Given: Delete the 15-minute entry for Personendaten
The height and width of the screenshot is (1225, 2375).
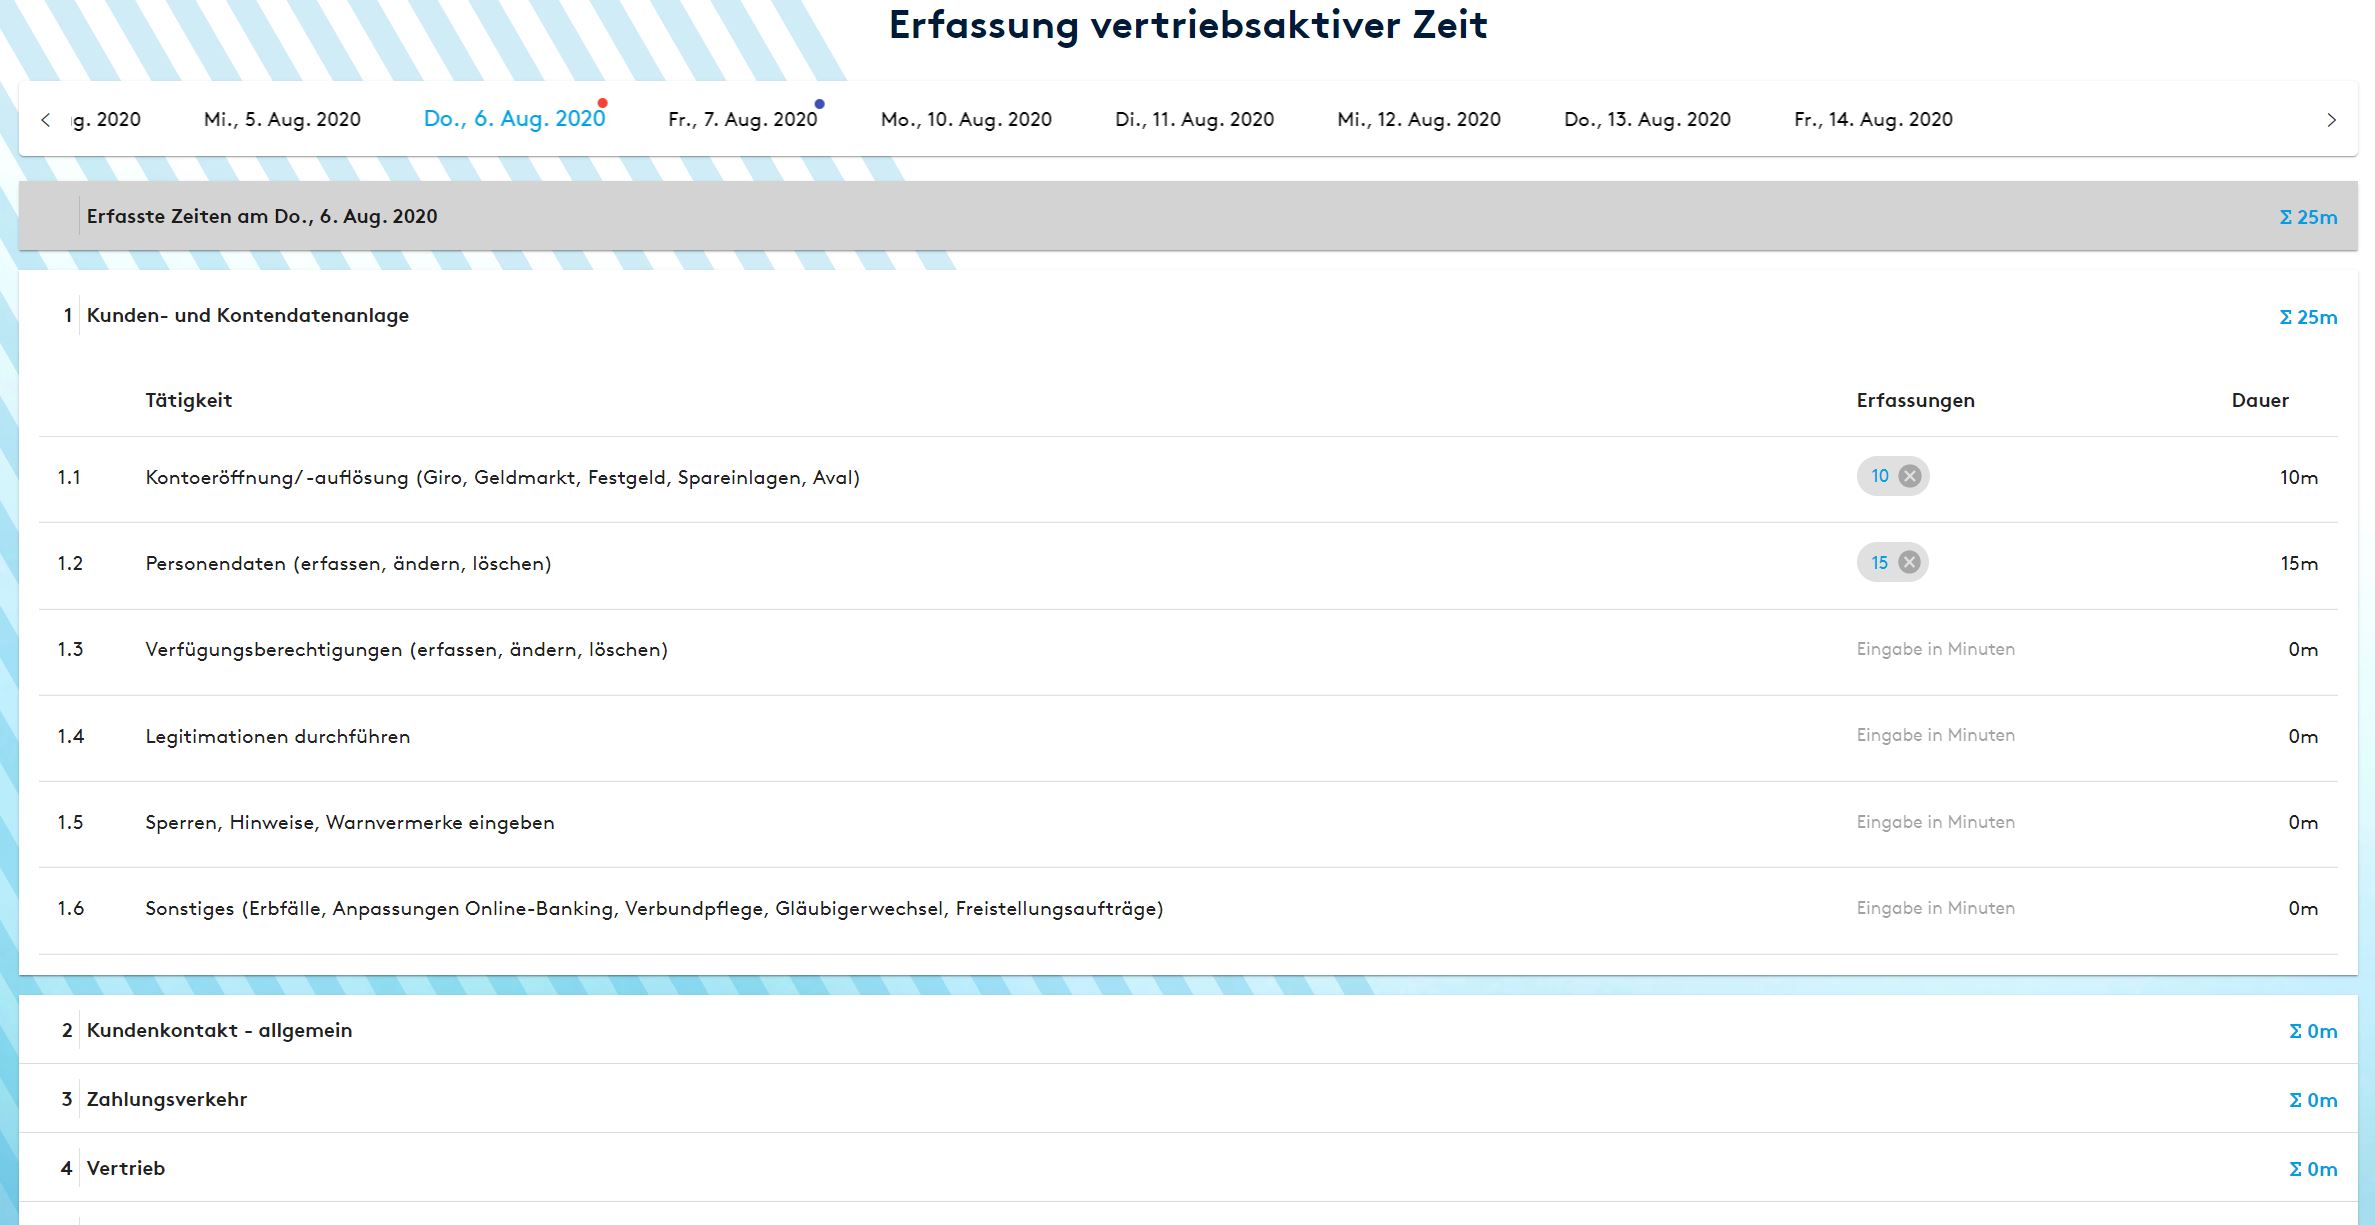Looking at the screenshot, I should point(1909,562).
